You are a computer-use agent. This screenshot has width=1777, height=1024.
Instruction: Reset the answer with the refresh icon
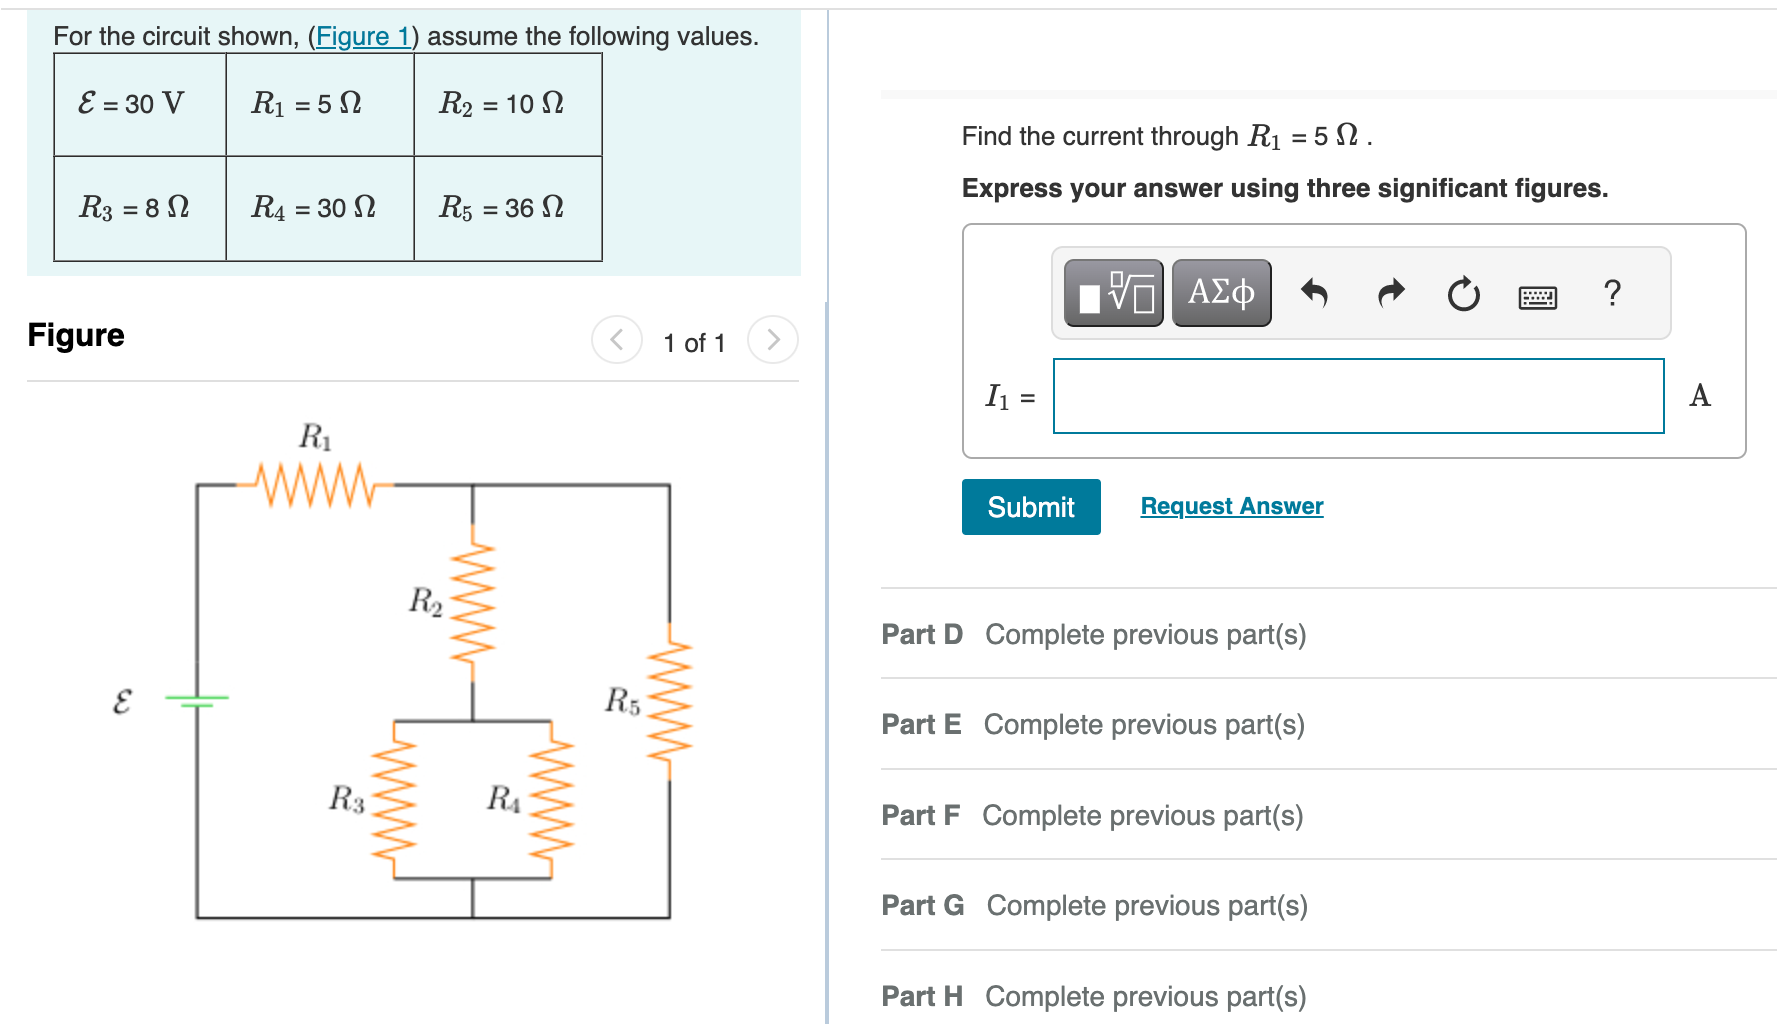pos(1462,292)
